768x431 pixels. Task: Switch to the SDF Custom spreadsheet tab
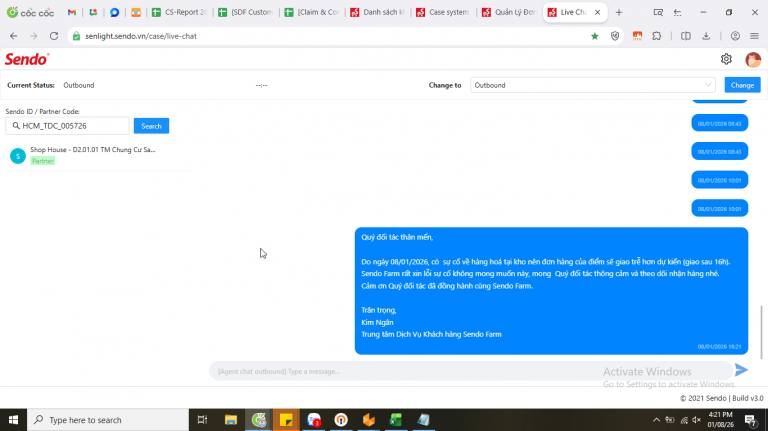pos(246,12)
